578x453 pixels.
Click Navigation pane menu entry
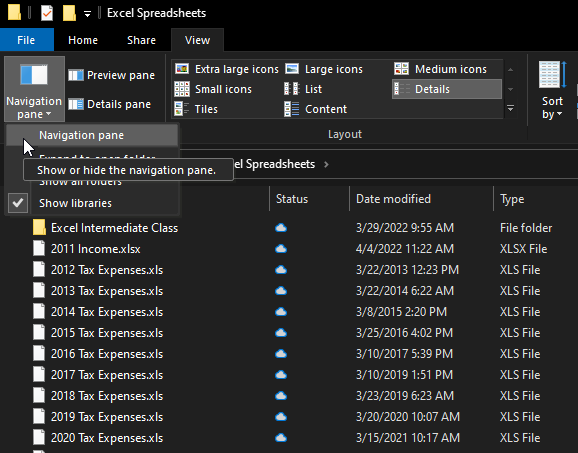coord(92,135)
